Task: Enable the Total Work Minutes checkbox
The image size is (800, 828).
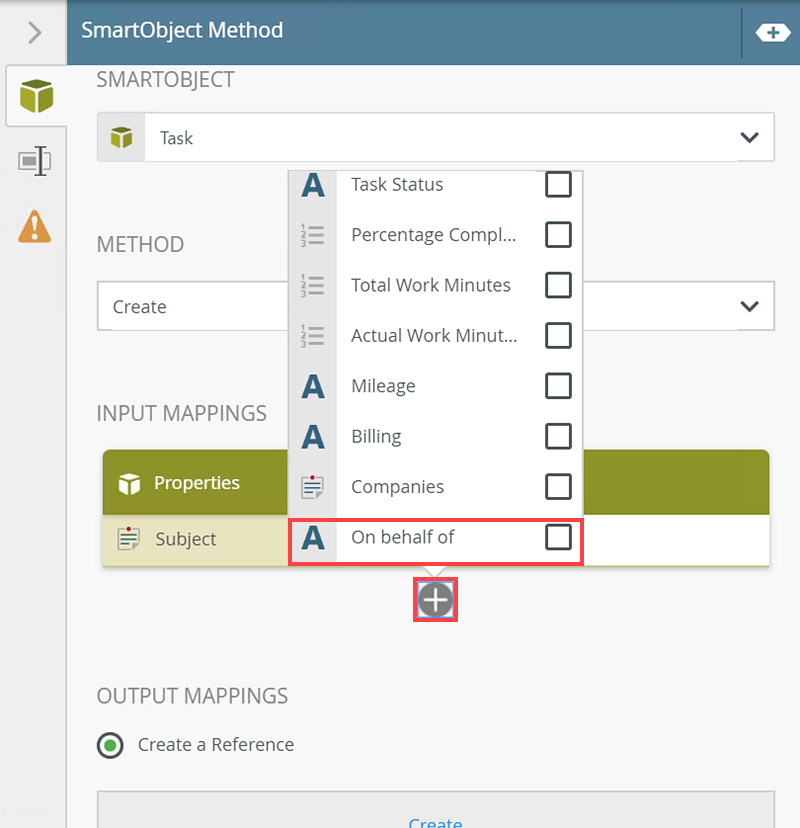Action: 558,285
